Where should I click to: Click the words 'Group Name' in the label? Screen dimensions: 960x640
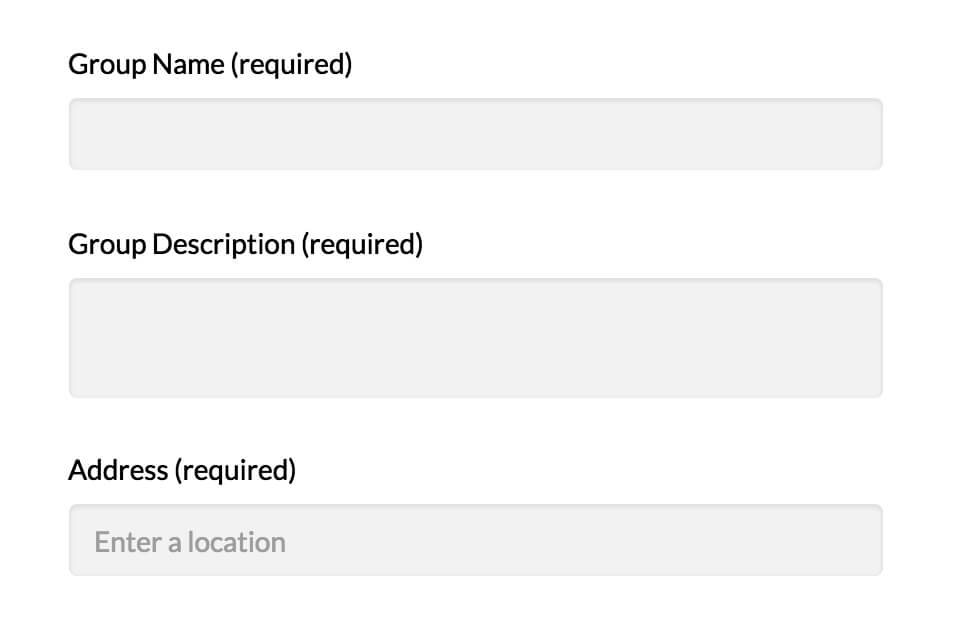tap(147, 65)
